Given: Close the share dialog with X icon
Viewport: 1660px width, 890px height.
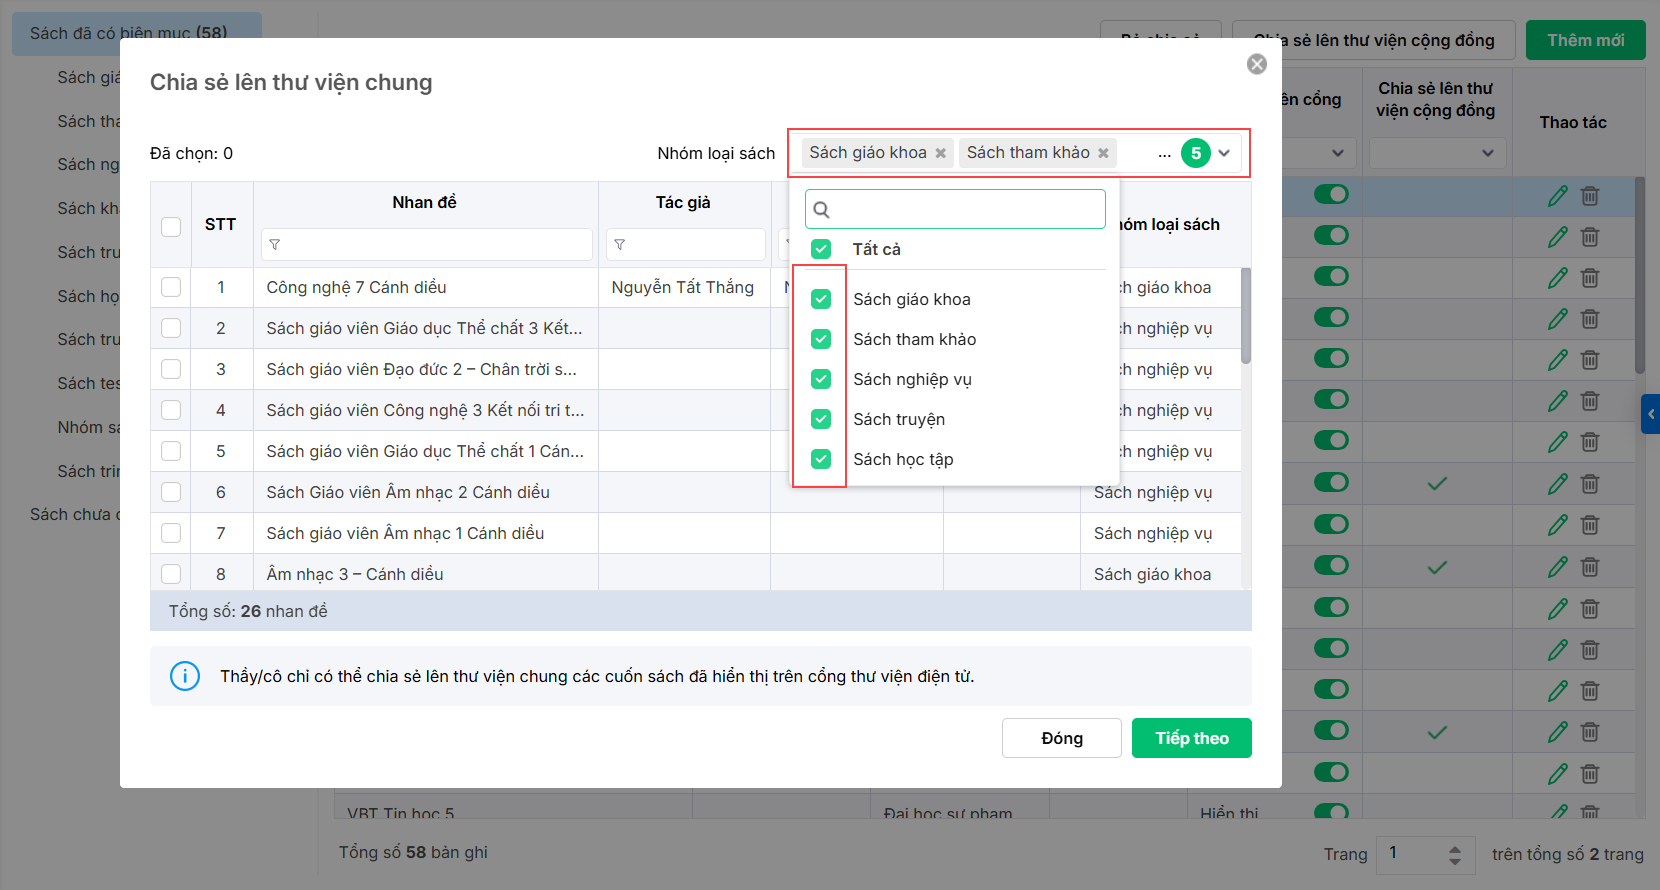Looking at the screenshot, I should point(1257,64).
